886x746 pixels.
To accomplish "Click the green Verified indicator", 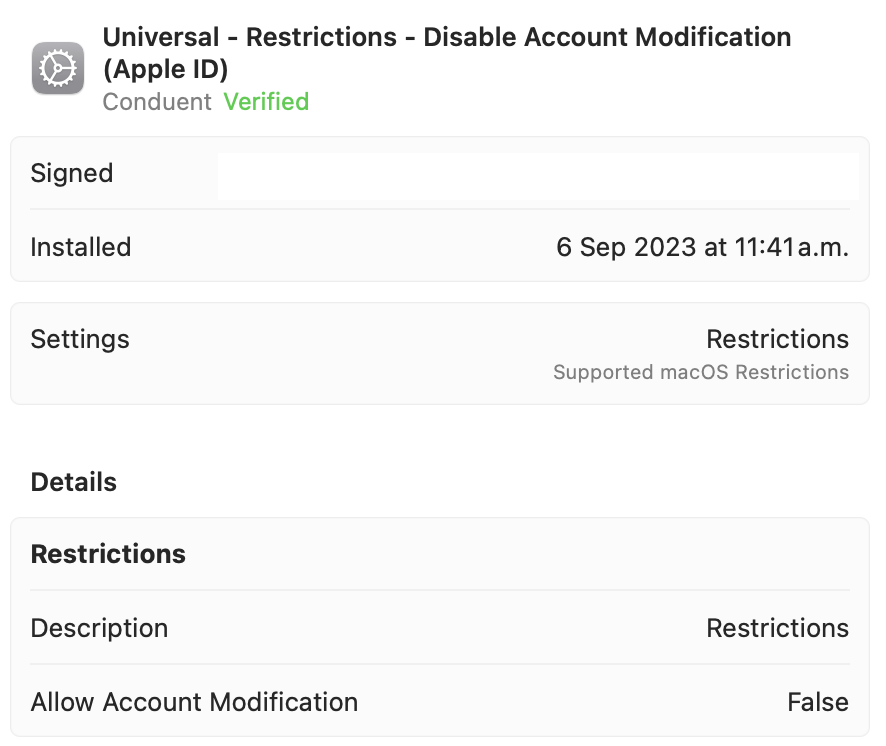I will click(x=266, y=101).
